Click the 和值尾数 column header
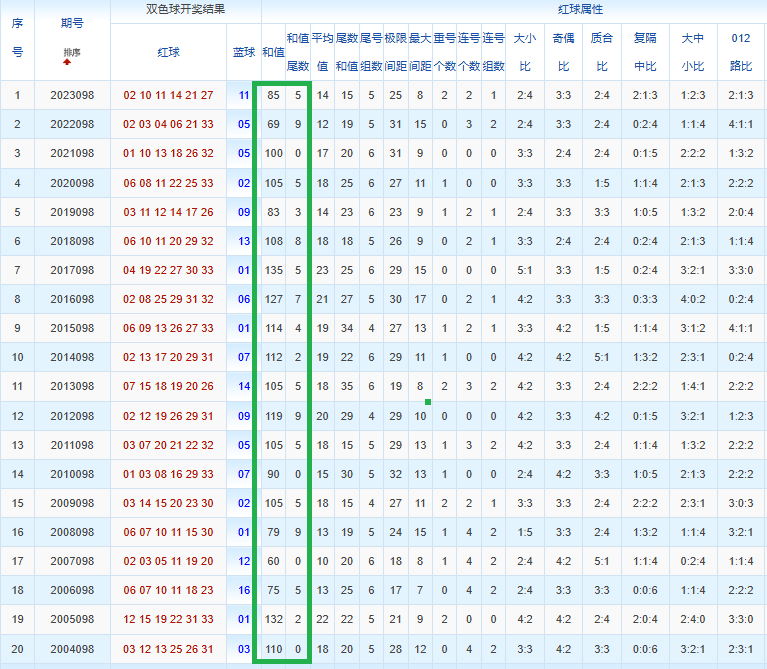Screen dimensions: 767x669 pyautogui.click(x=298, y=52)
